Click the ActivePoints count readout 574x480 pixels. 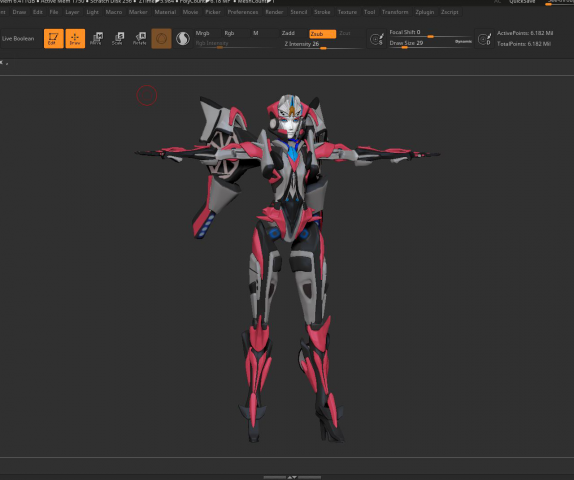pos(525,33)
